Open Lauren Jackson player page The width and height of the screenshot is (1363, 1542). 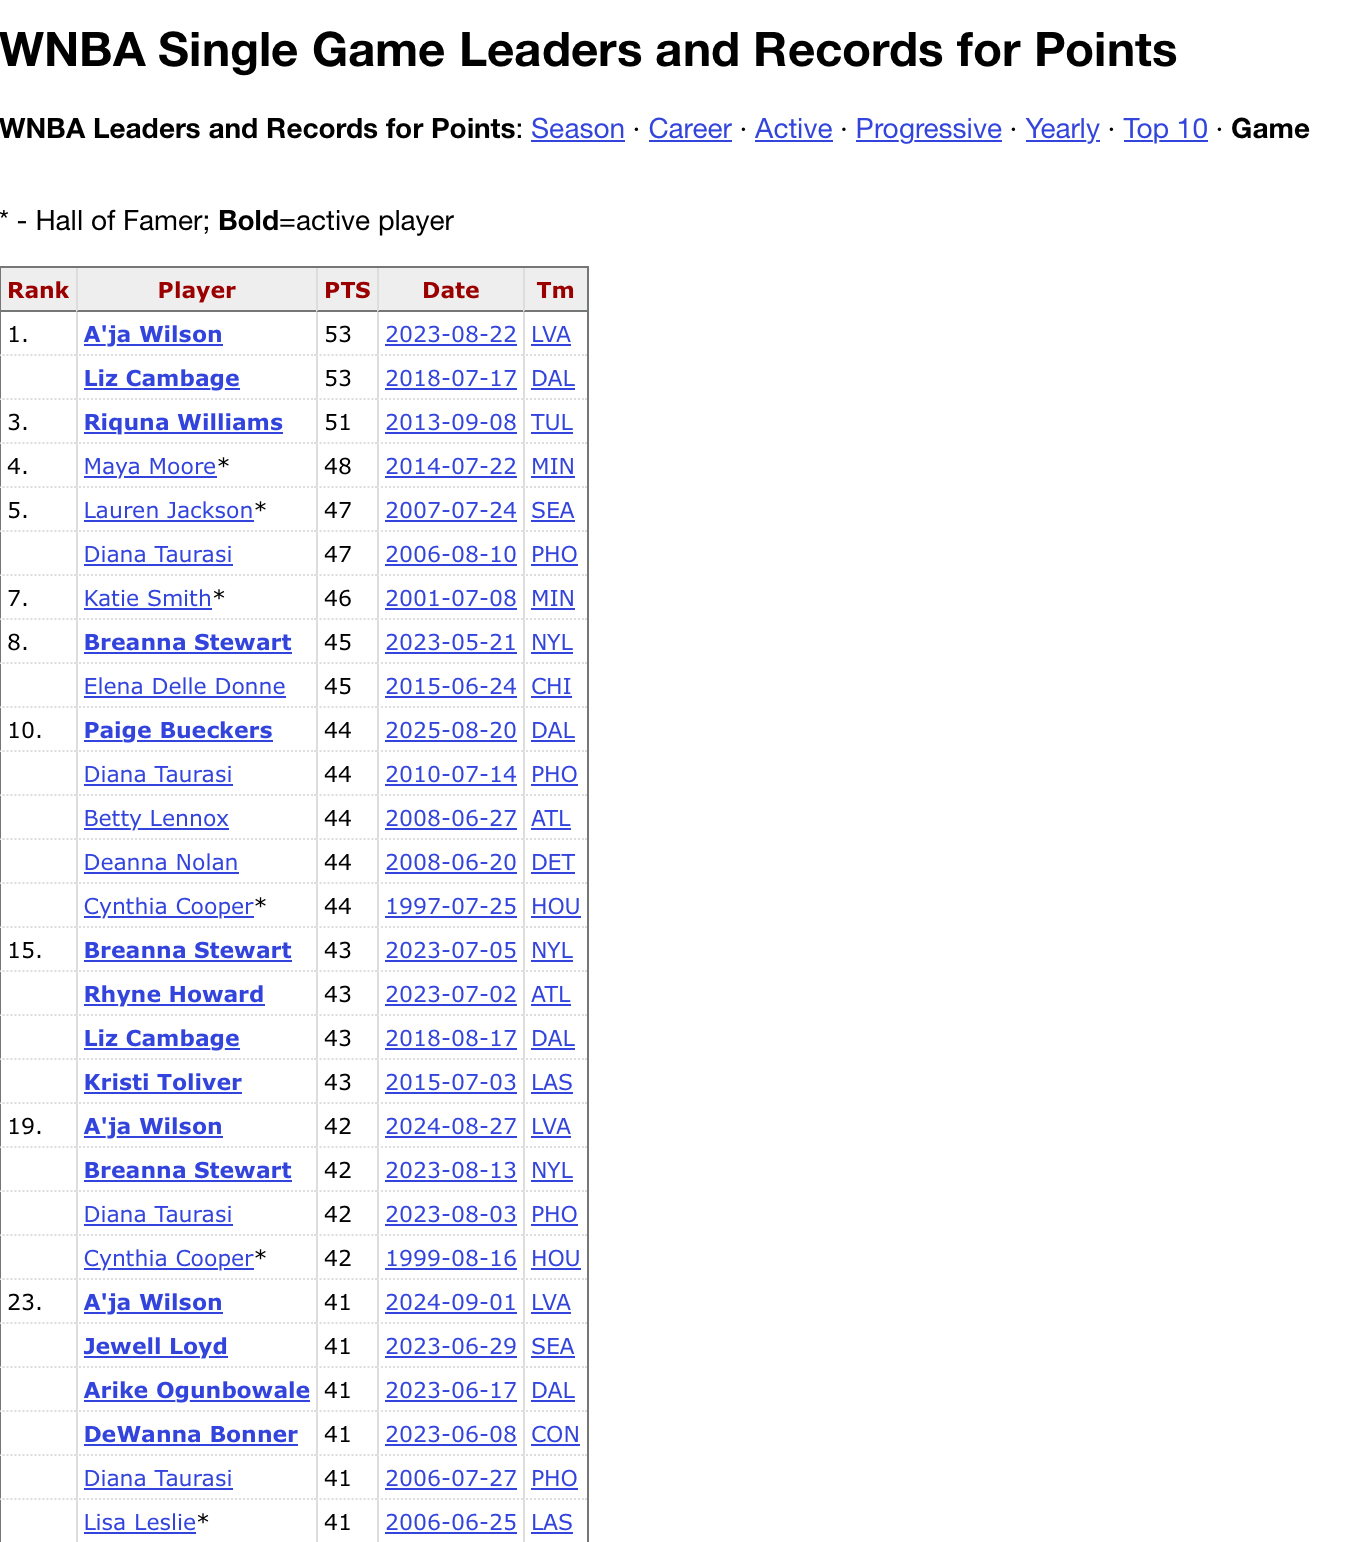click(x=169, y=510)
